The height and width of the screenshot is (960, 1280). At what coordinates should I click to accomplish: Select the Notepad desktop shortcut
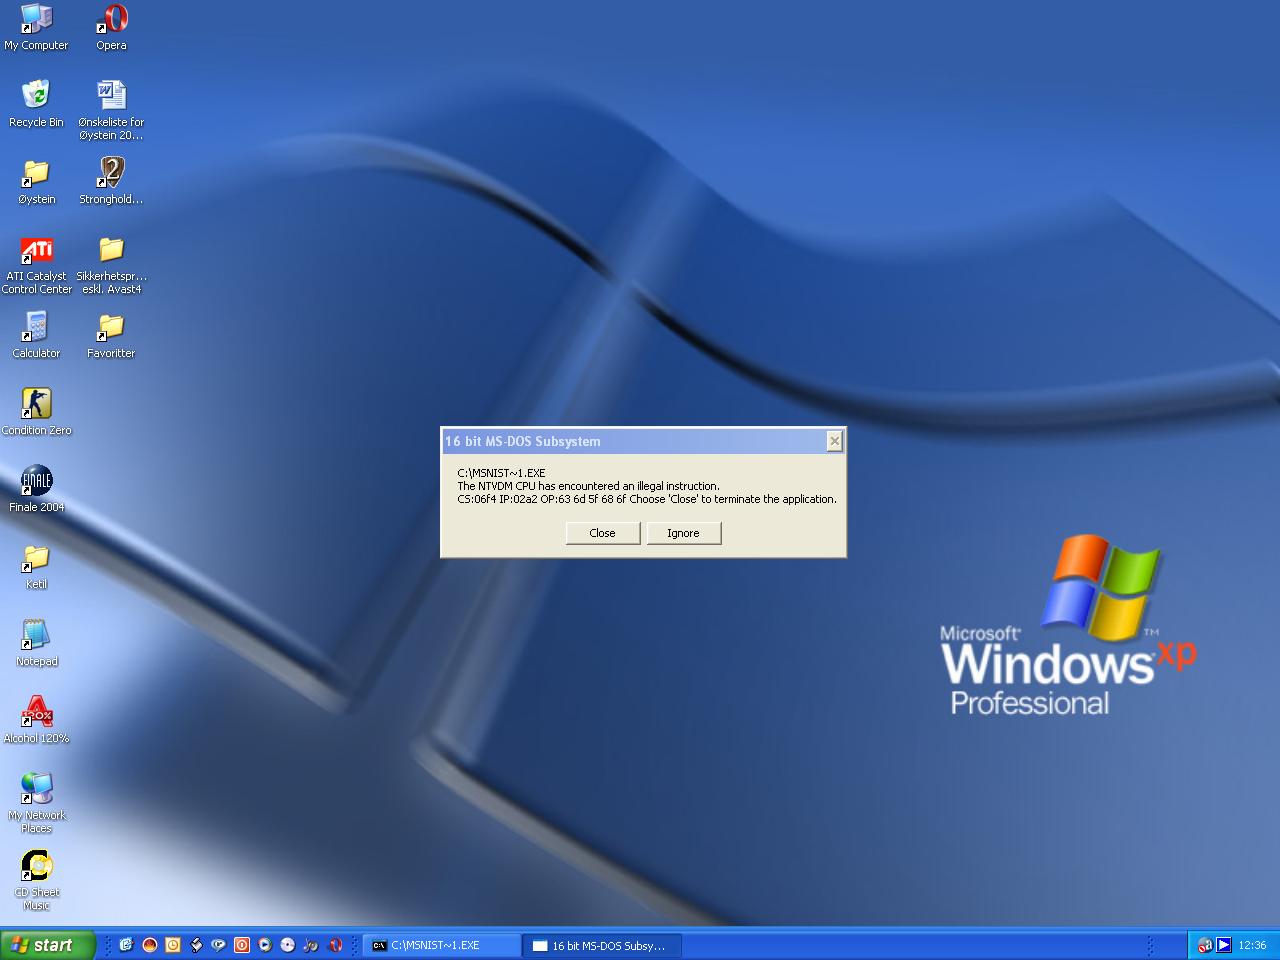pos(36,643)
